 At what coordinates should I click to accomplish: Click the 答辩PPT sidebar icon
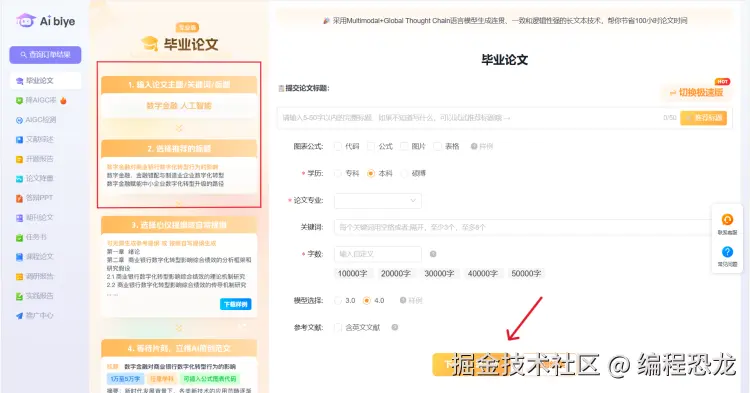tap(19, 198)
